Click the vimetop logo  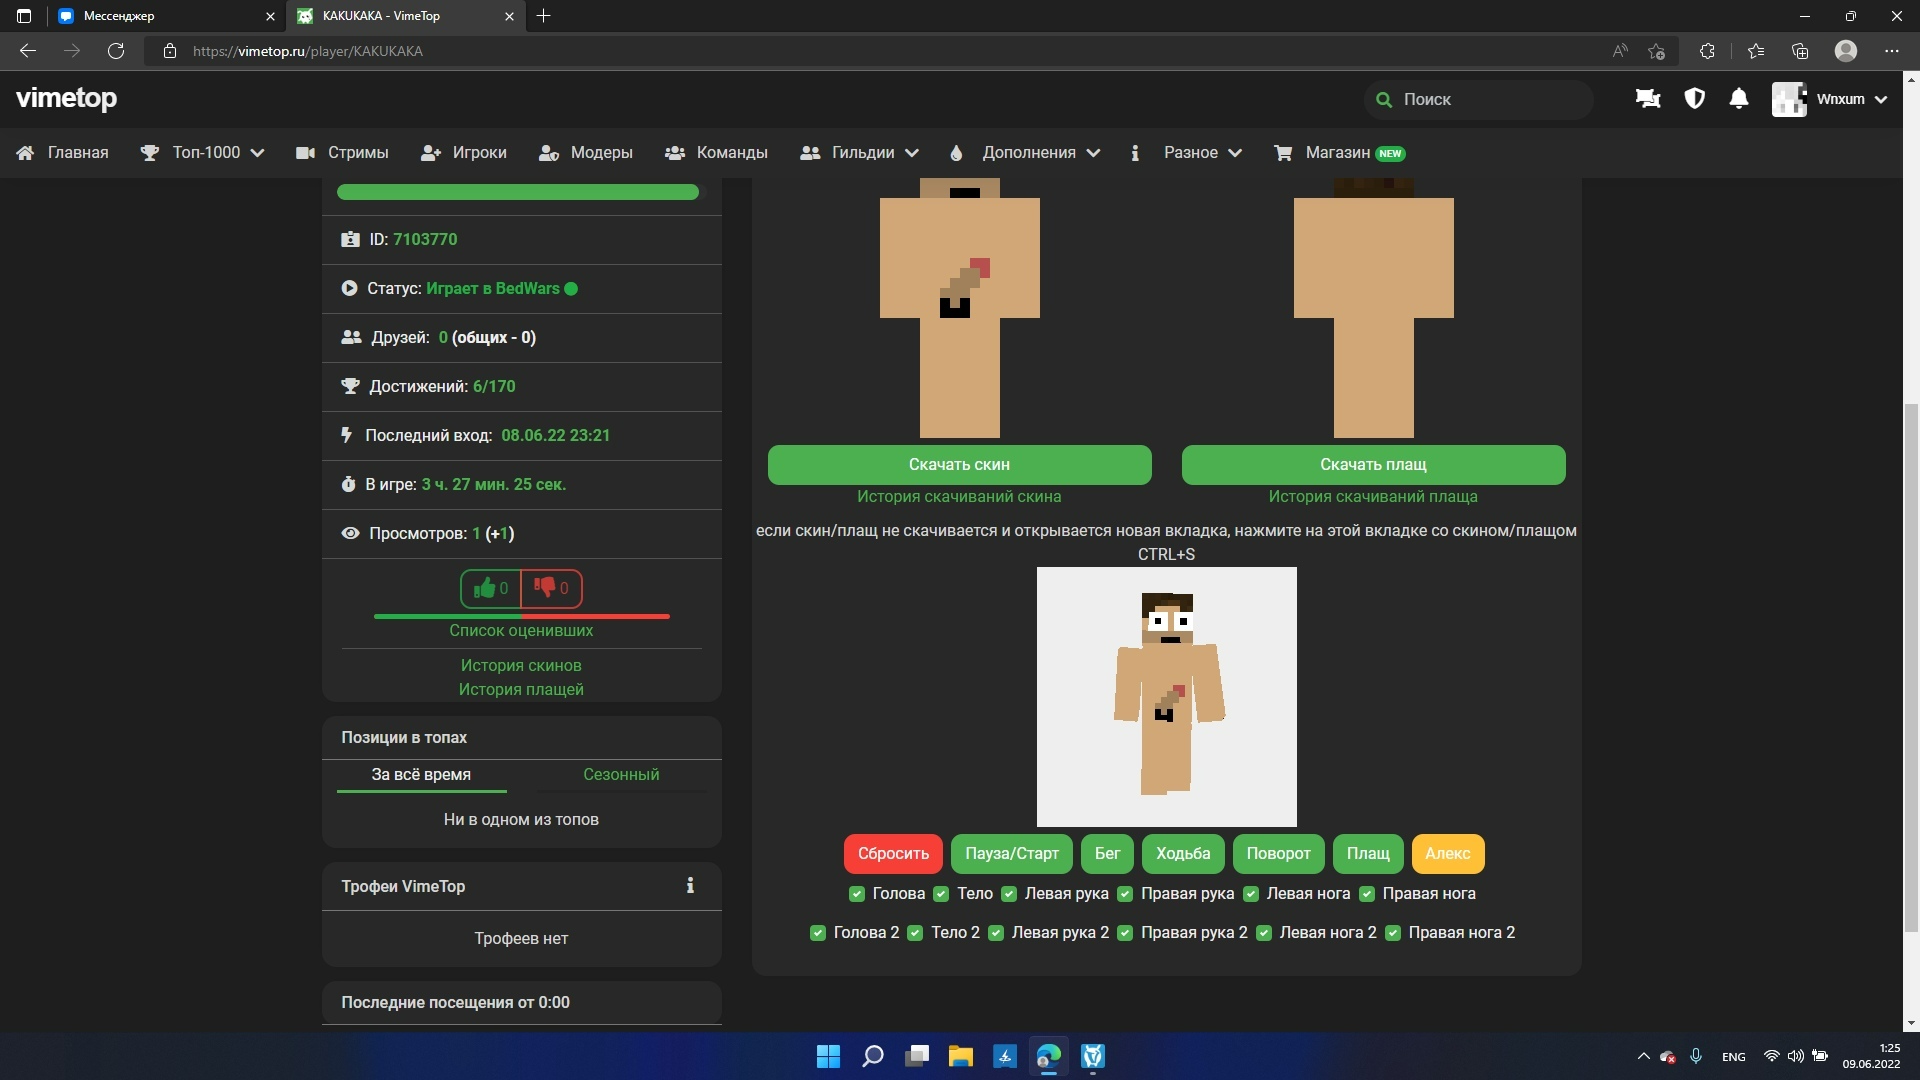(66, 98)
